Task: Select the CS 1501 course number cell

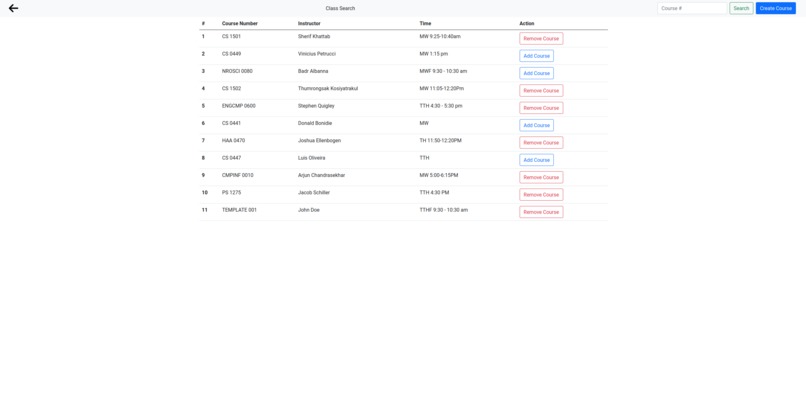Action: (x=231, y=37)
